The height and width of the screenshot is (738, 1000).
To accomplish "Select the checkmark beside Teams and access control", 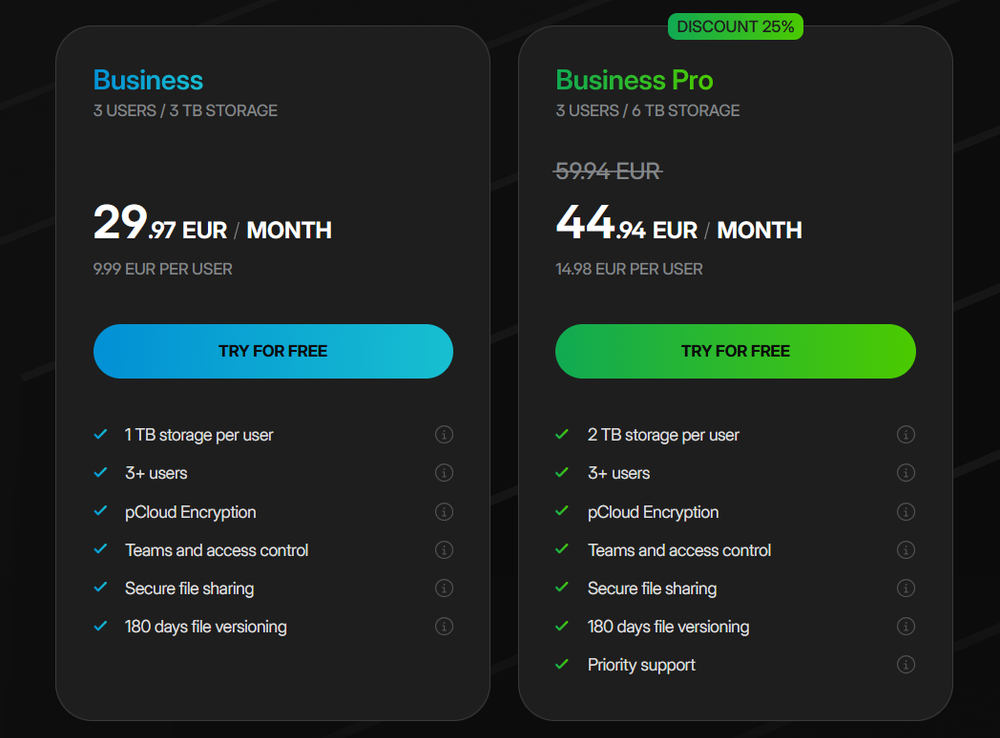I will point(100,549).
